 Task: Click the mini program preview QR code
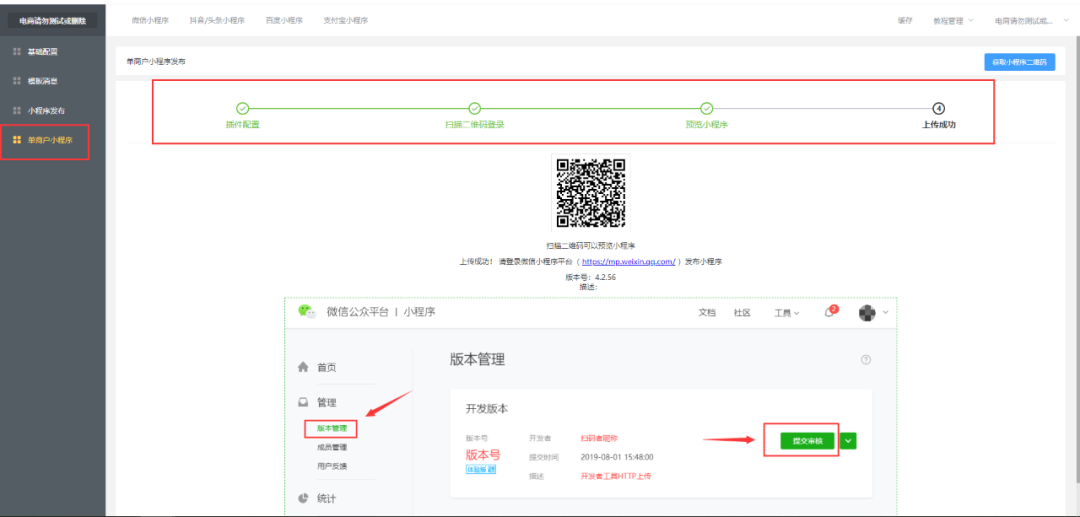coord(590,193)
